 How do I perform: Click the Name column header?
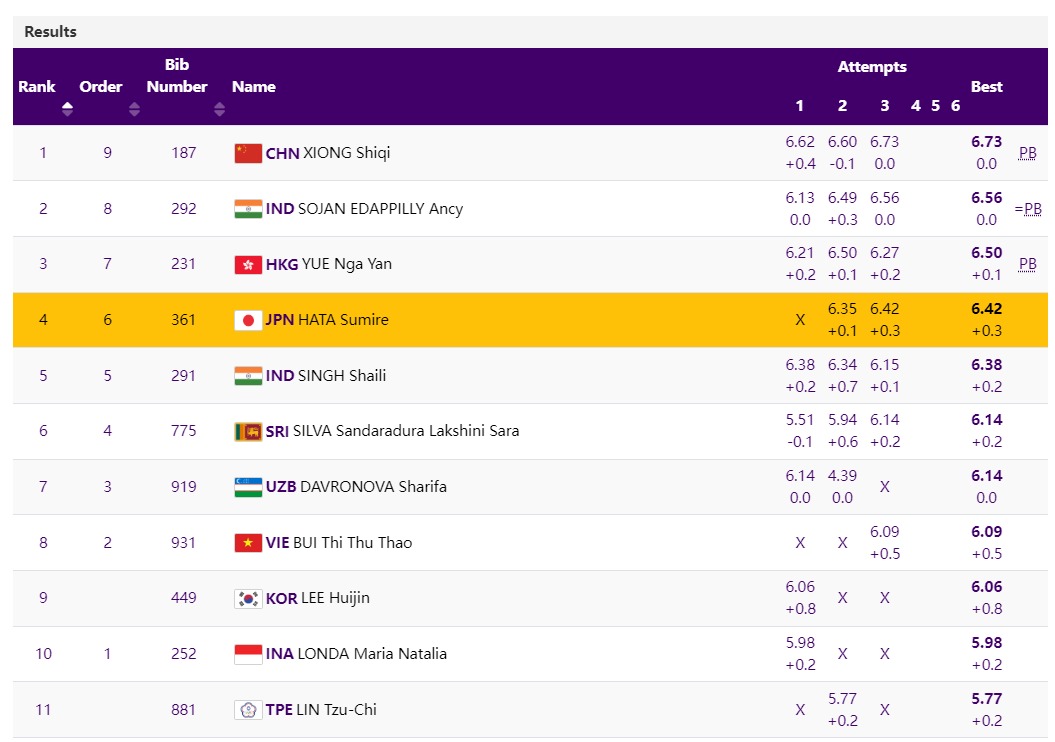click(x=253, y=87)
